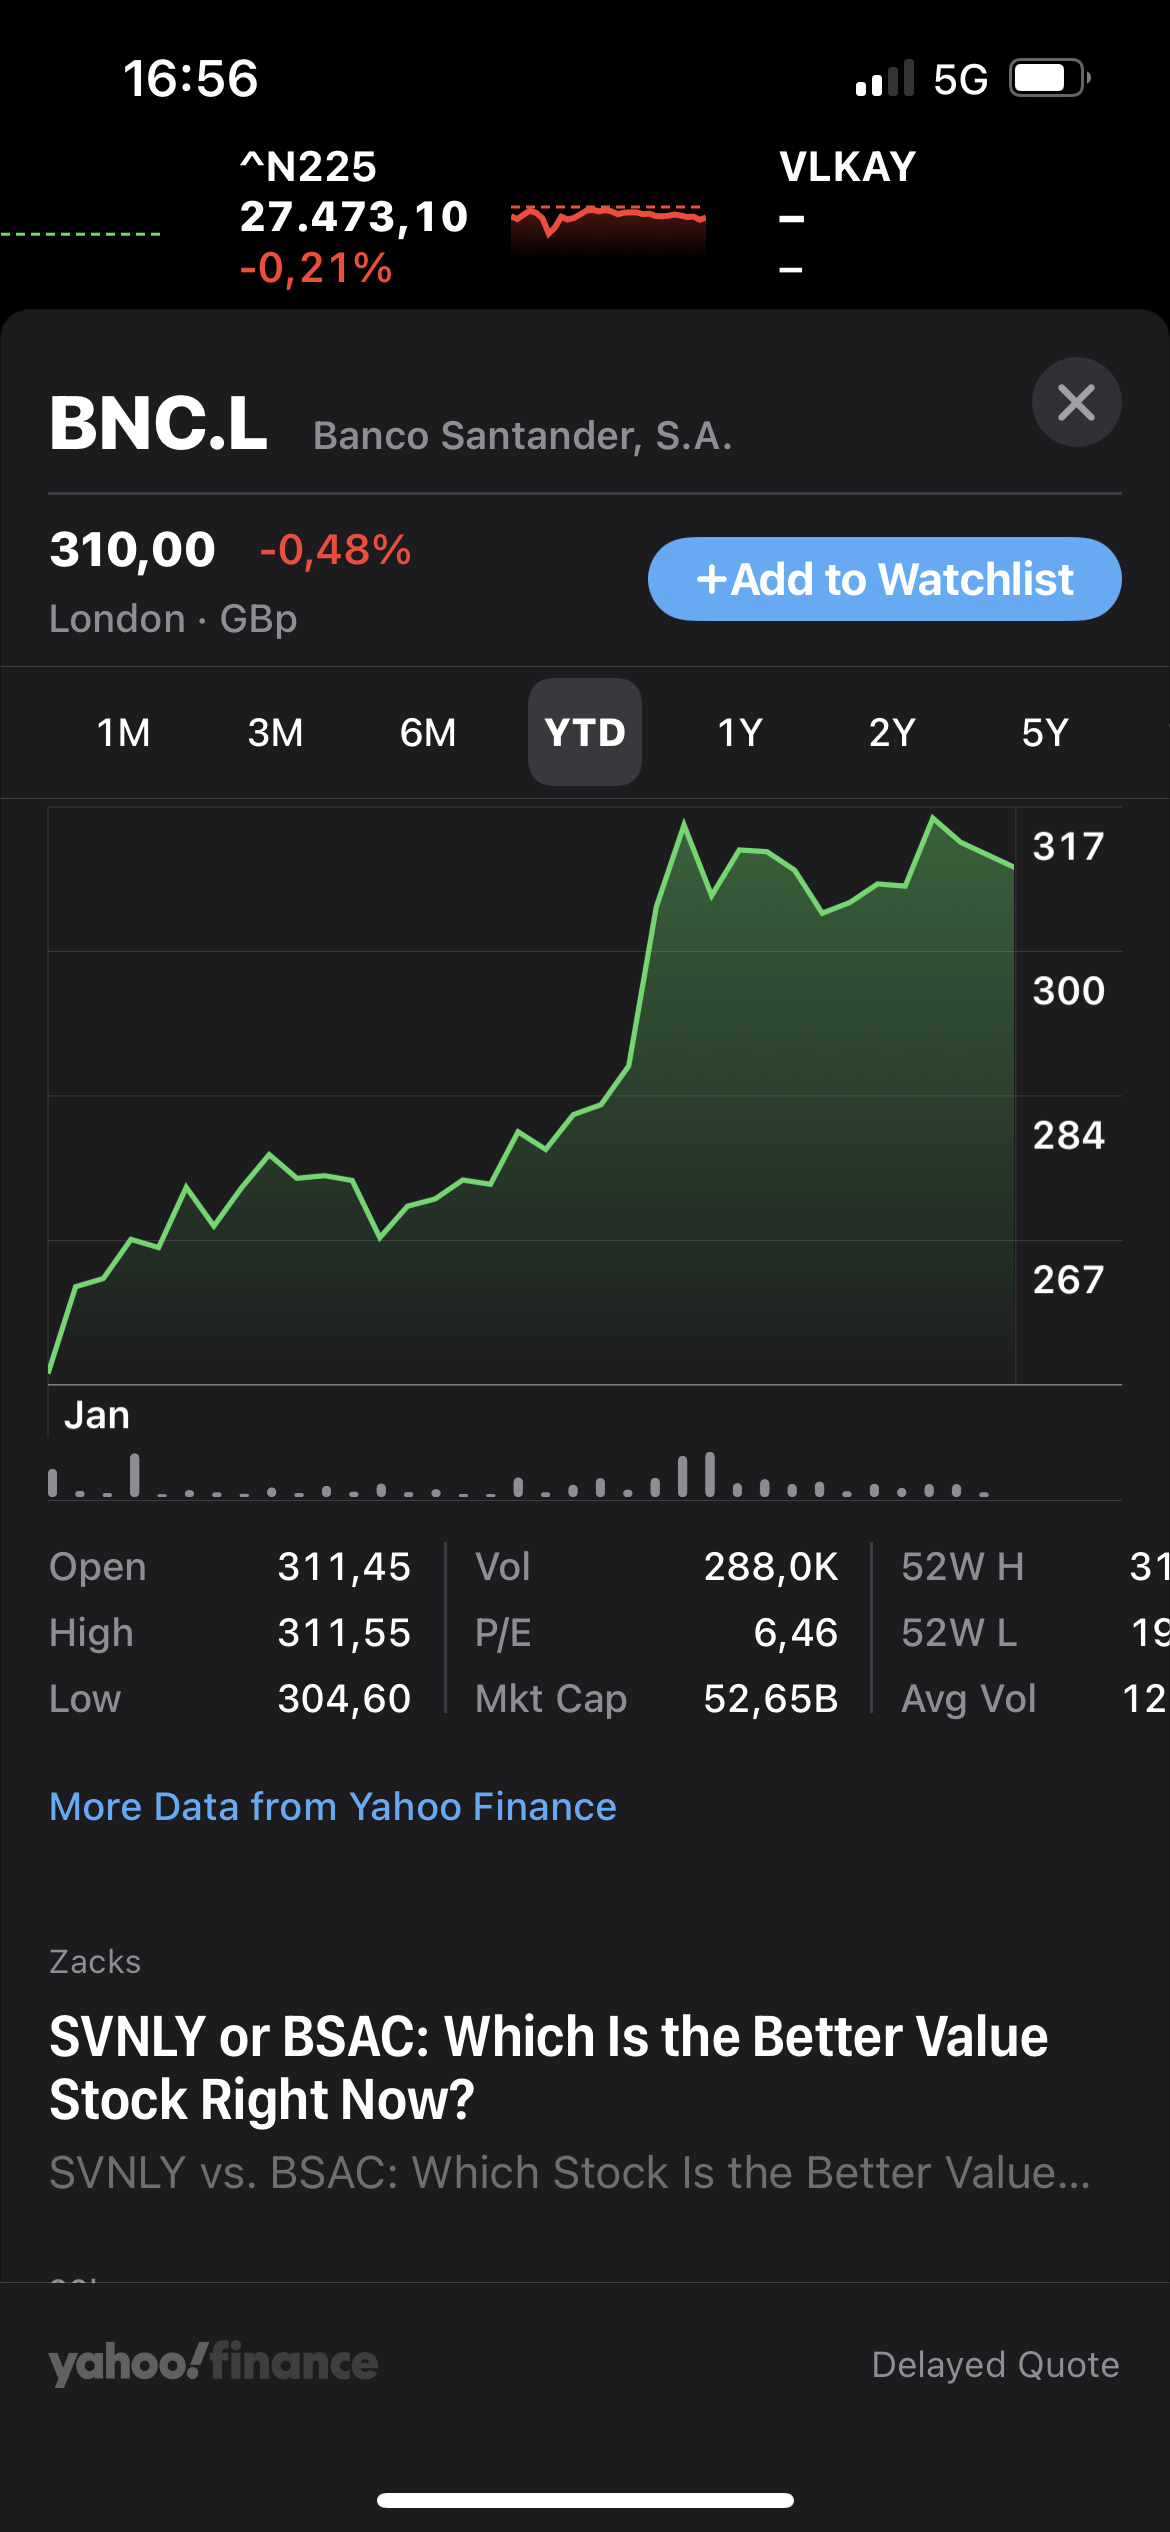1170x2532 pixels.
Task: Switch to the 1Y chart range
Action: point(740,732)
